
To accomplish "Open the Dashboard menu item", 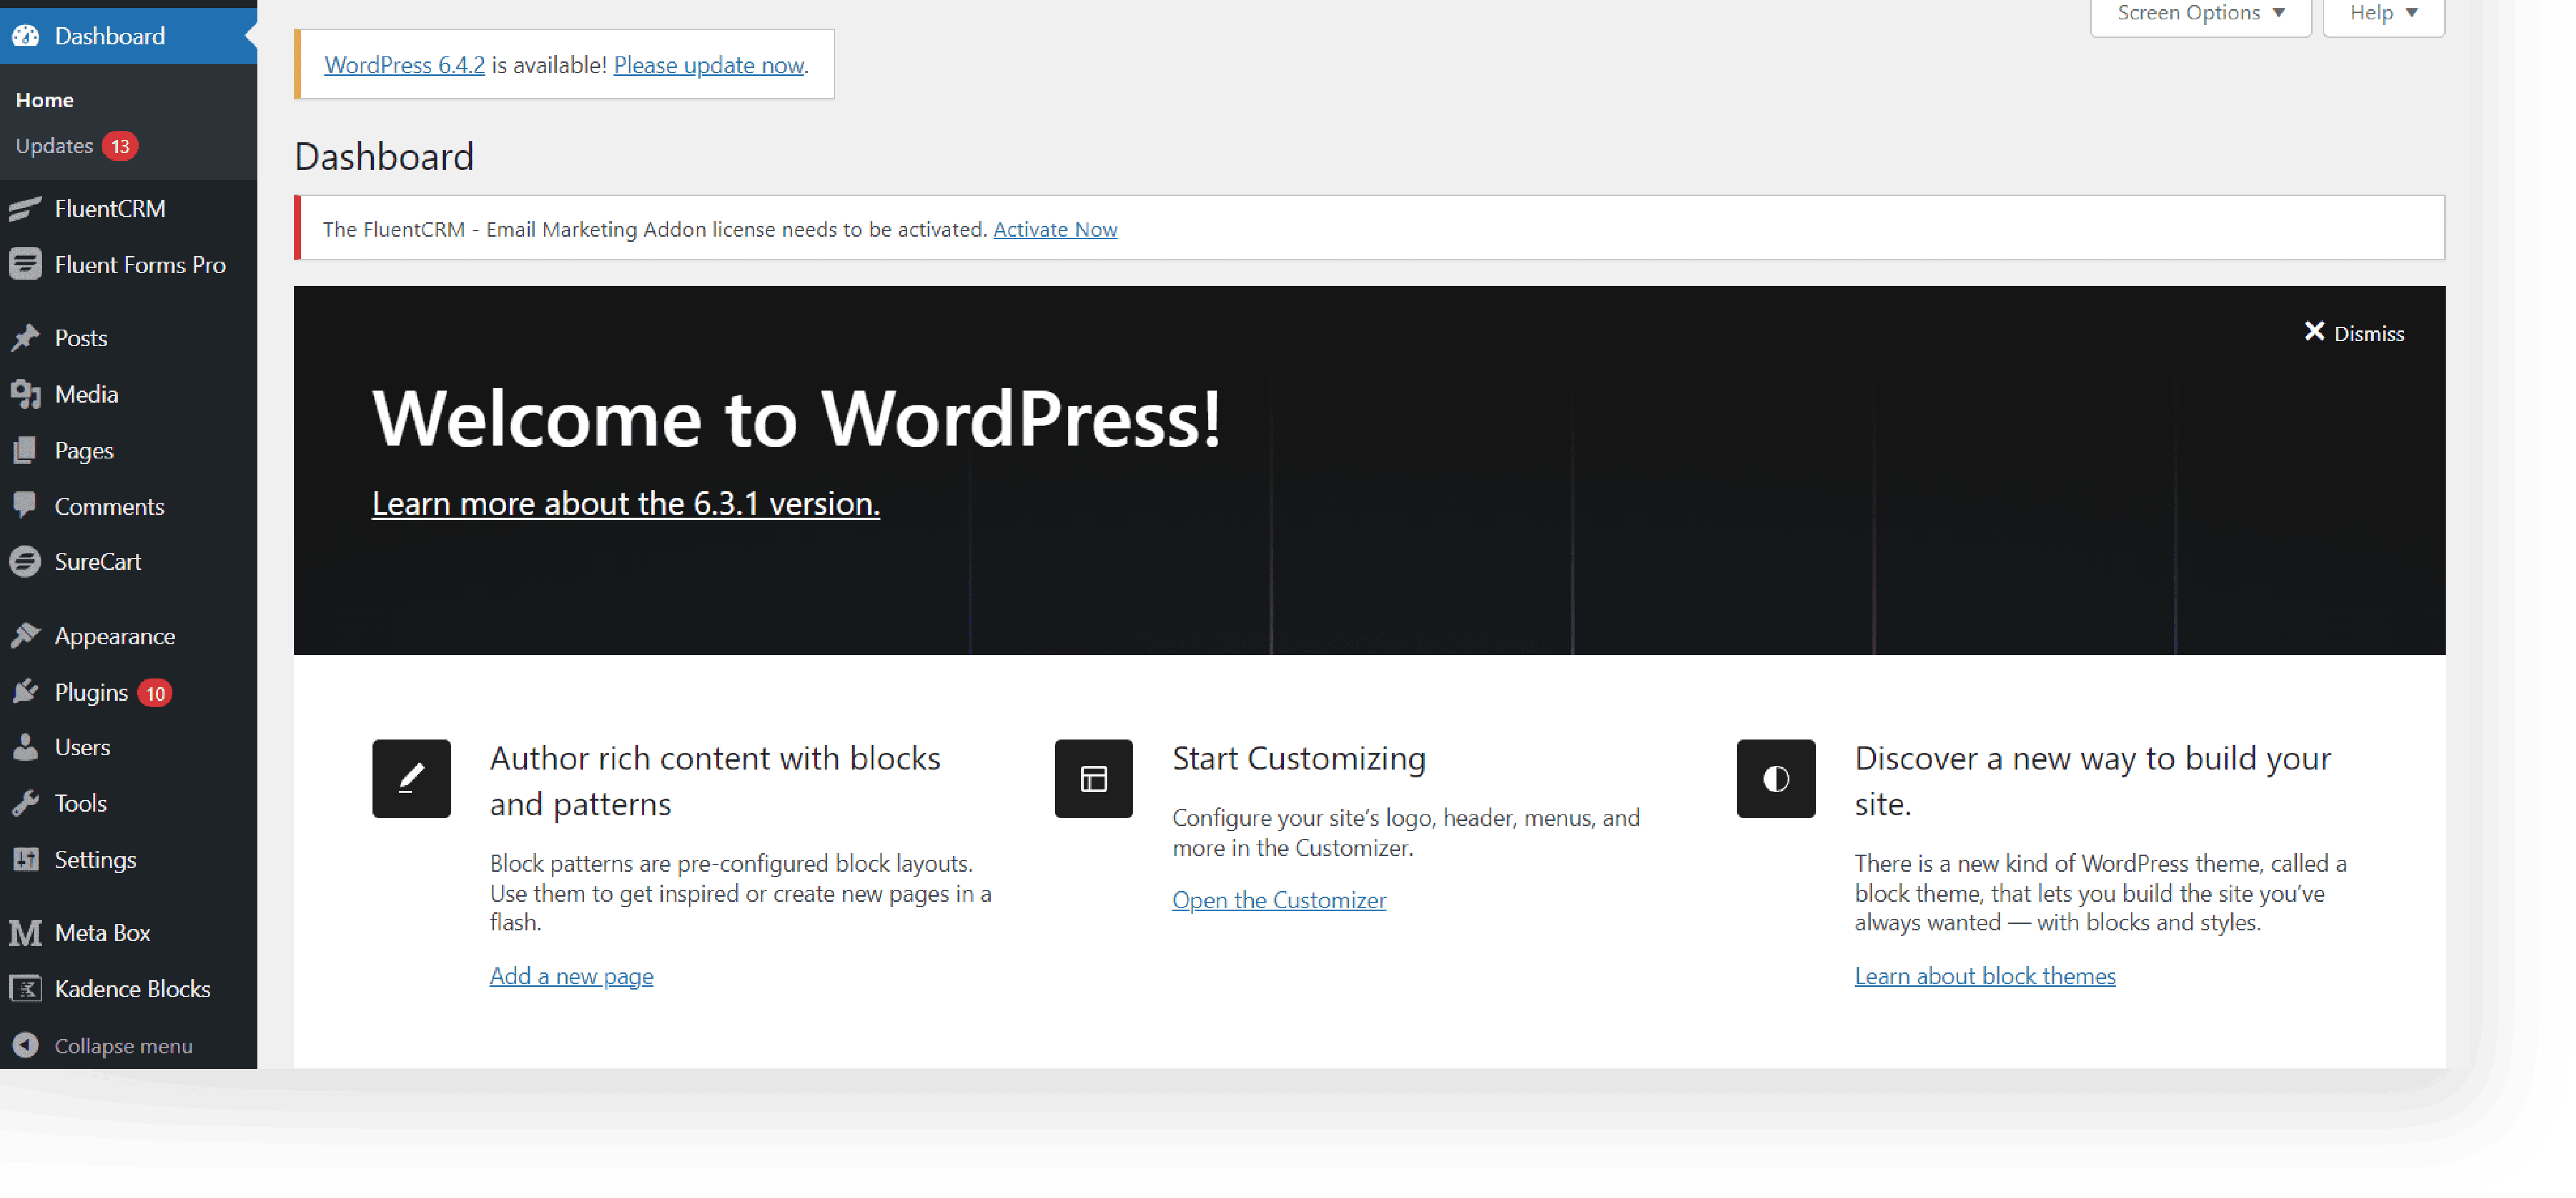I will click(128, 36).
